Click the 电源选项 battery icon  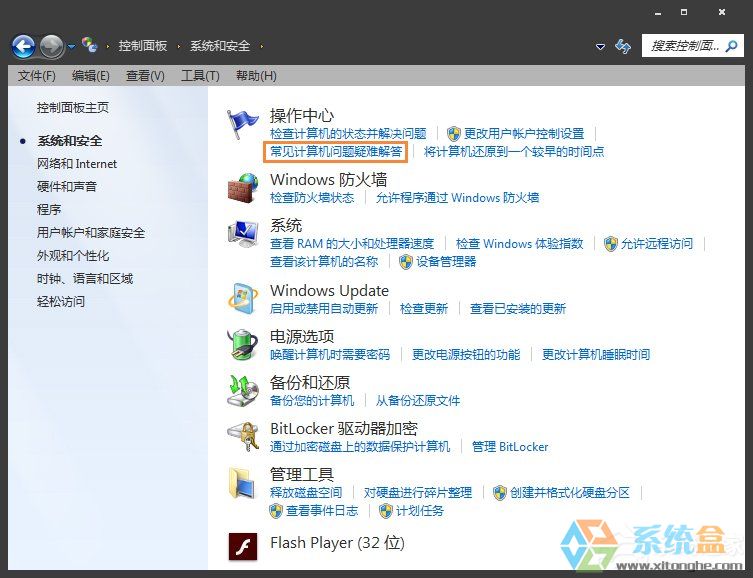pos(243,345)
